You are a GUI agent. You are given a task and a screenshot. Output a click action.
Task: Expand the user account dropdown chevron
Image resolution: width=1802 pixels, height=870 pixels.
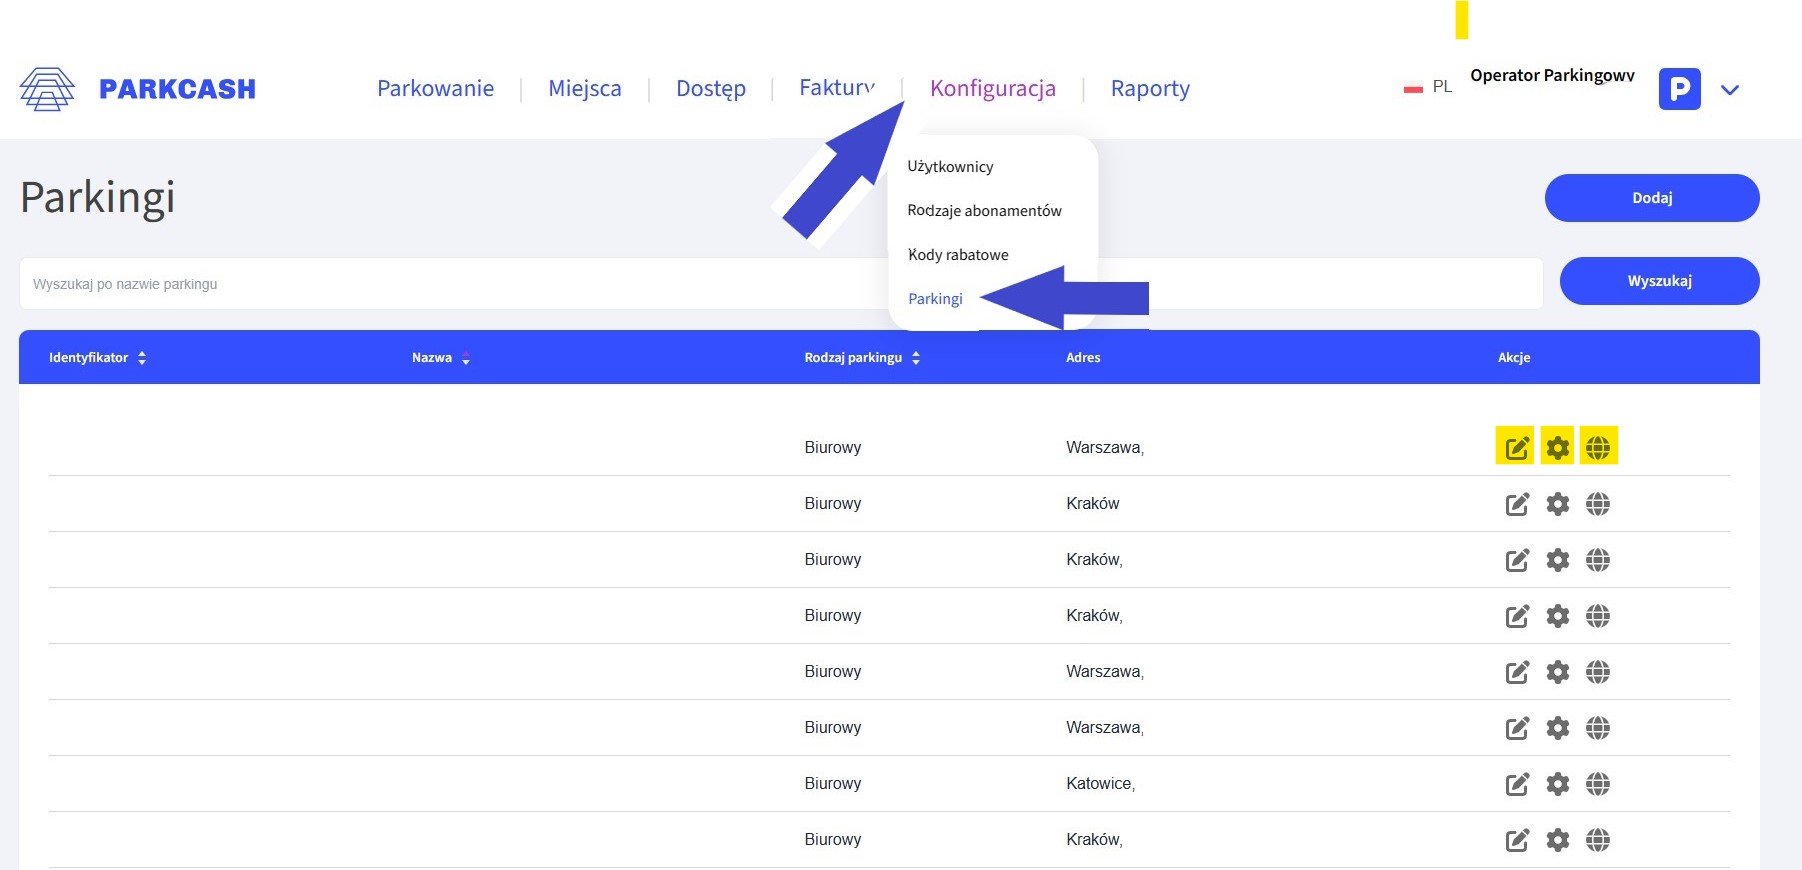[x=1730, y=90]
